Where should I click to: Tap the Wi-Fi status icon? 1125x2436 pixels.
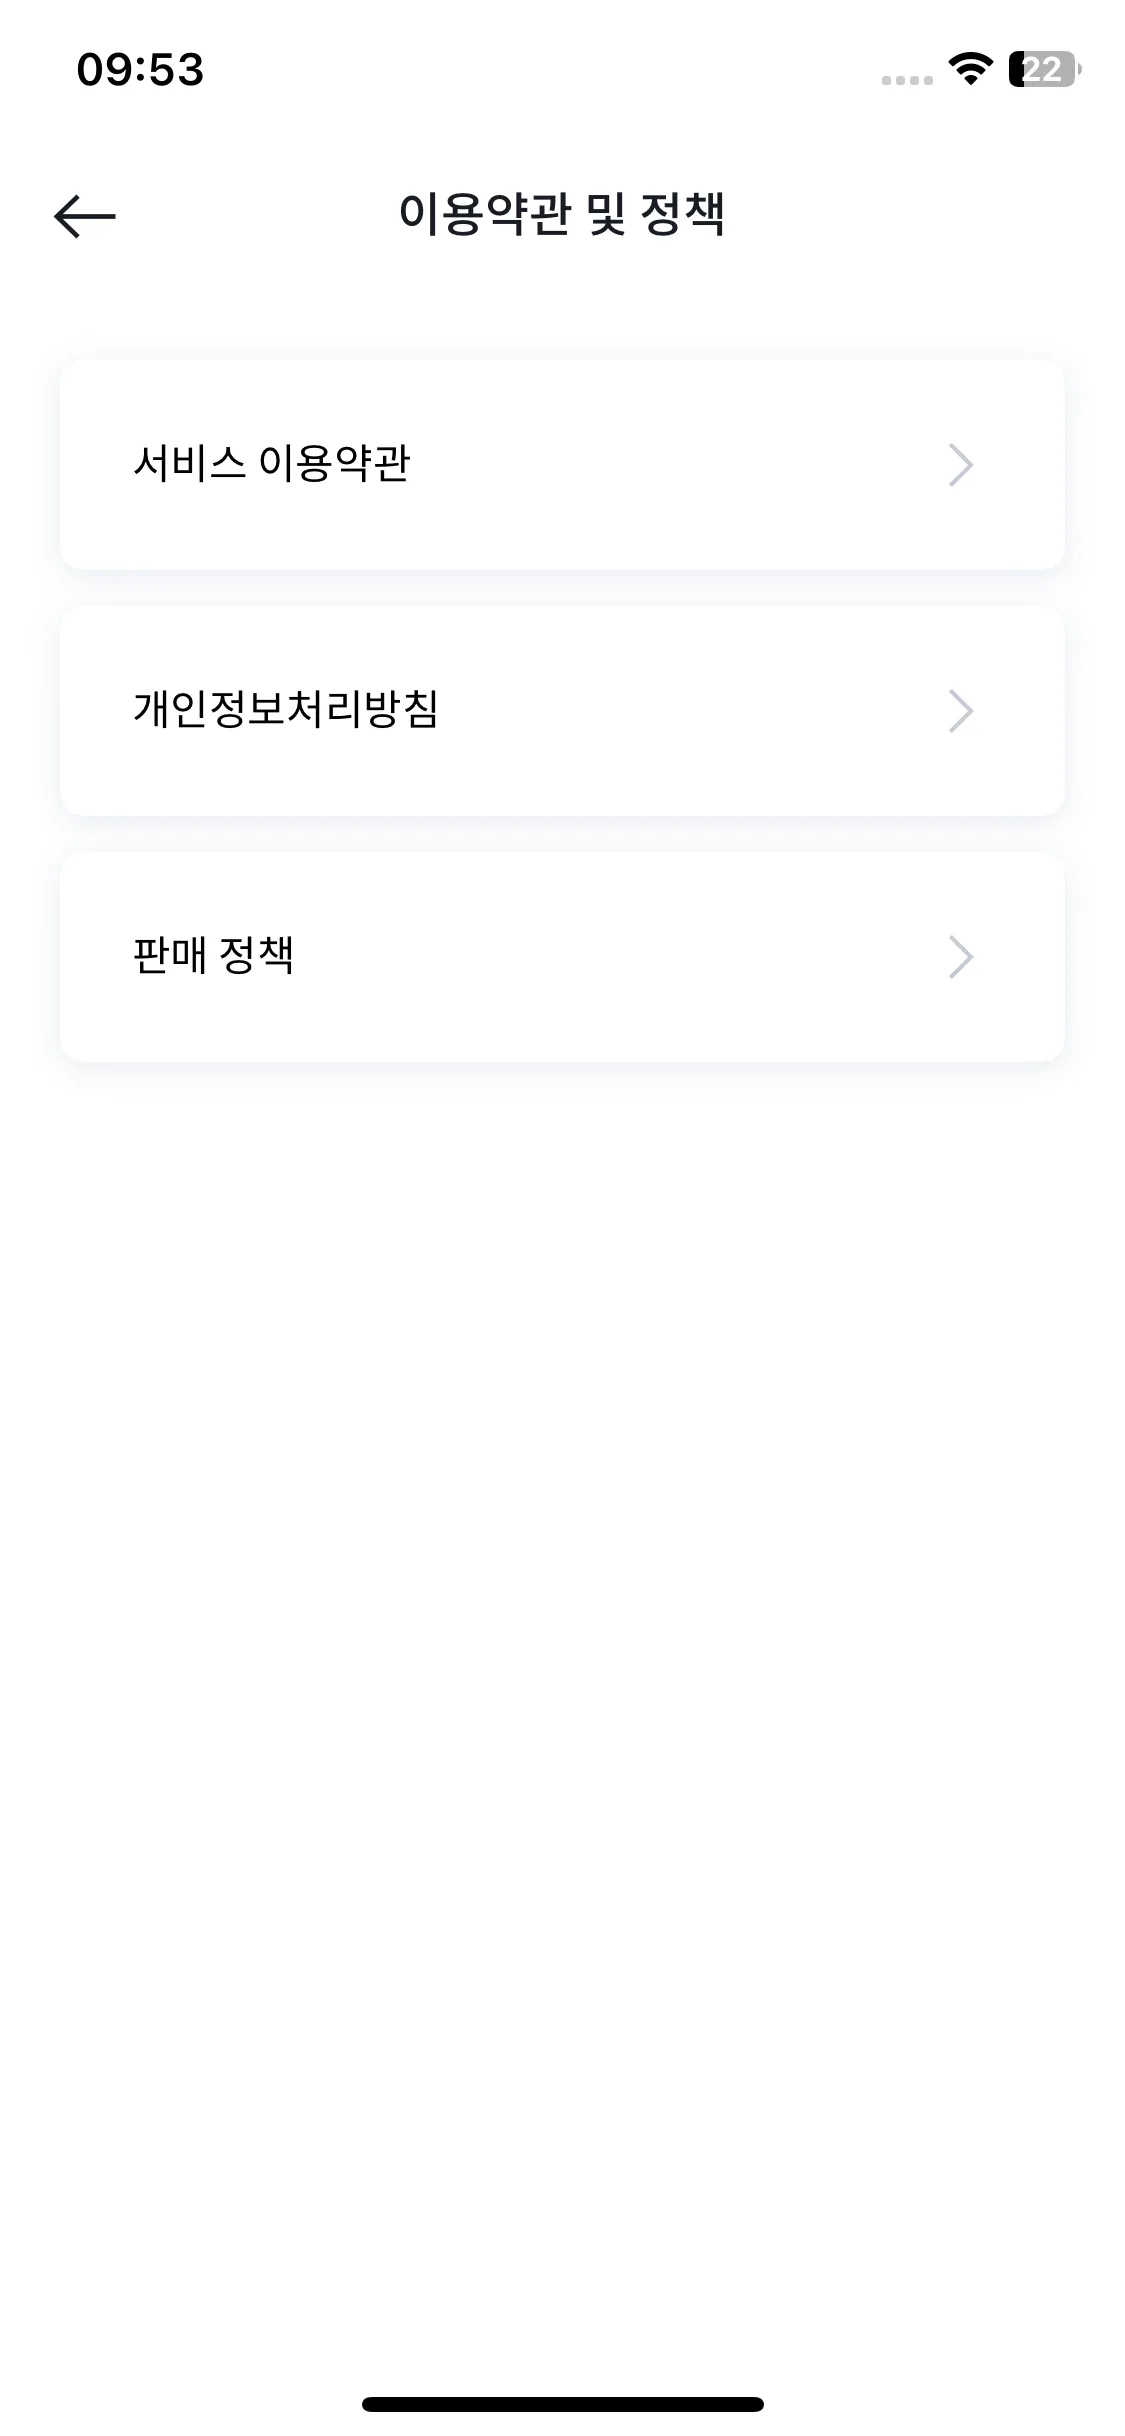[969, 69]
